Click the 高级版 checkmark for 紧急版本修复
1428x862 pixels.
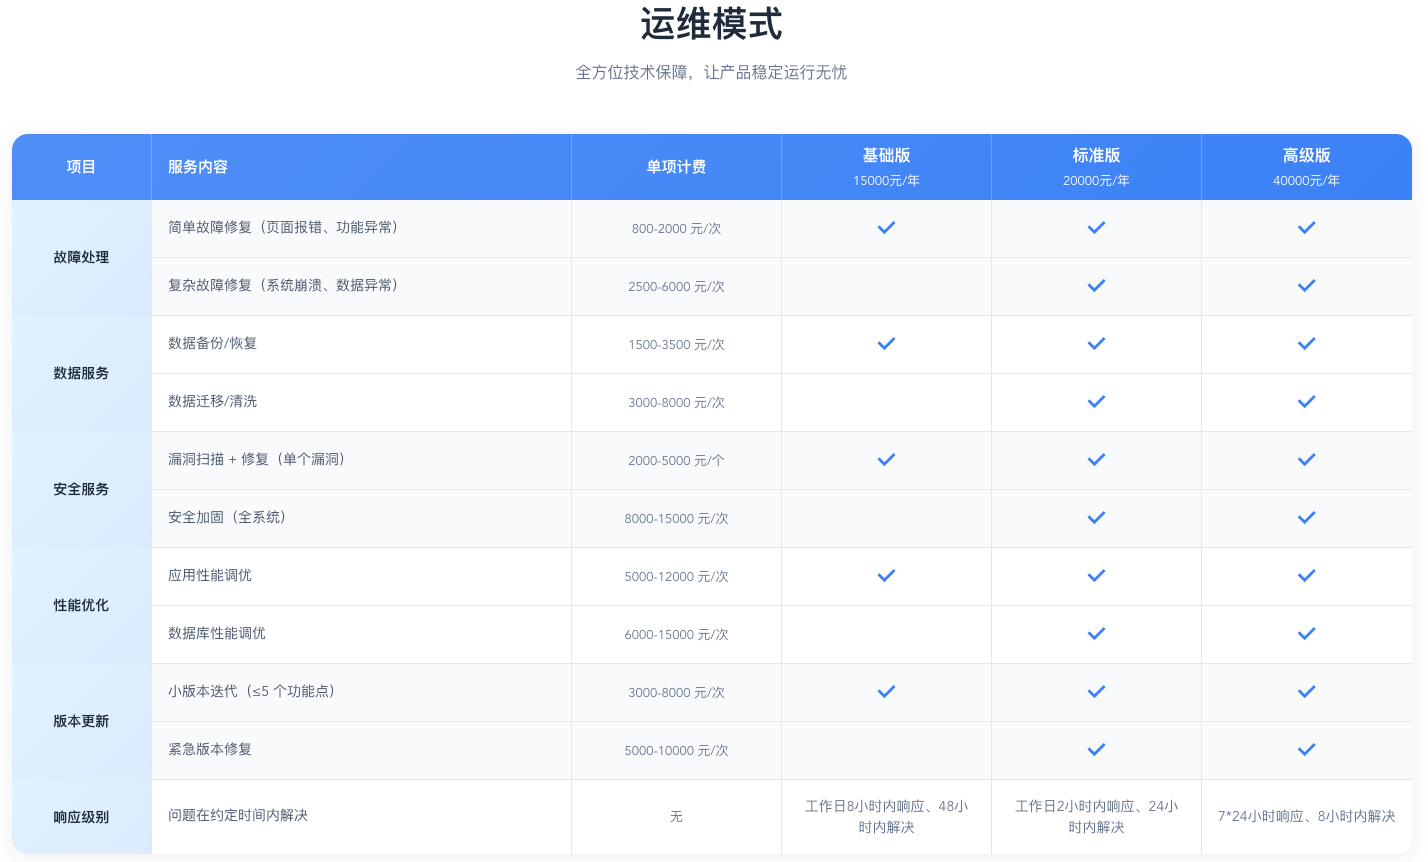tap(1306, 750)
